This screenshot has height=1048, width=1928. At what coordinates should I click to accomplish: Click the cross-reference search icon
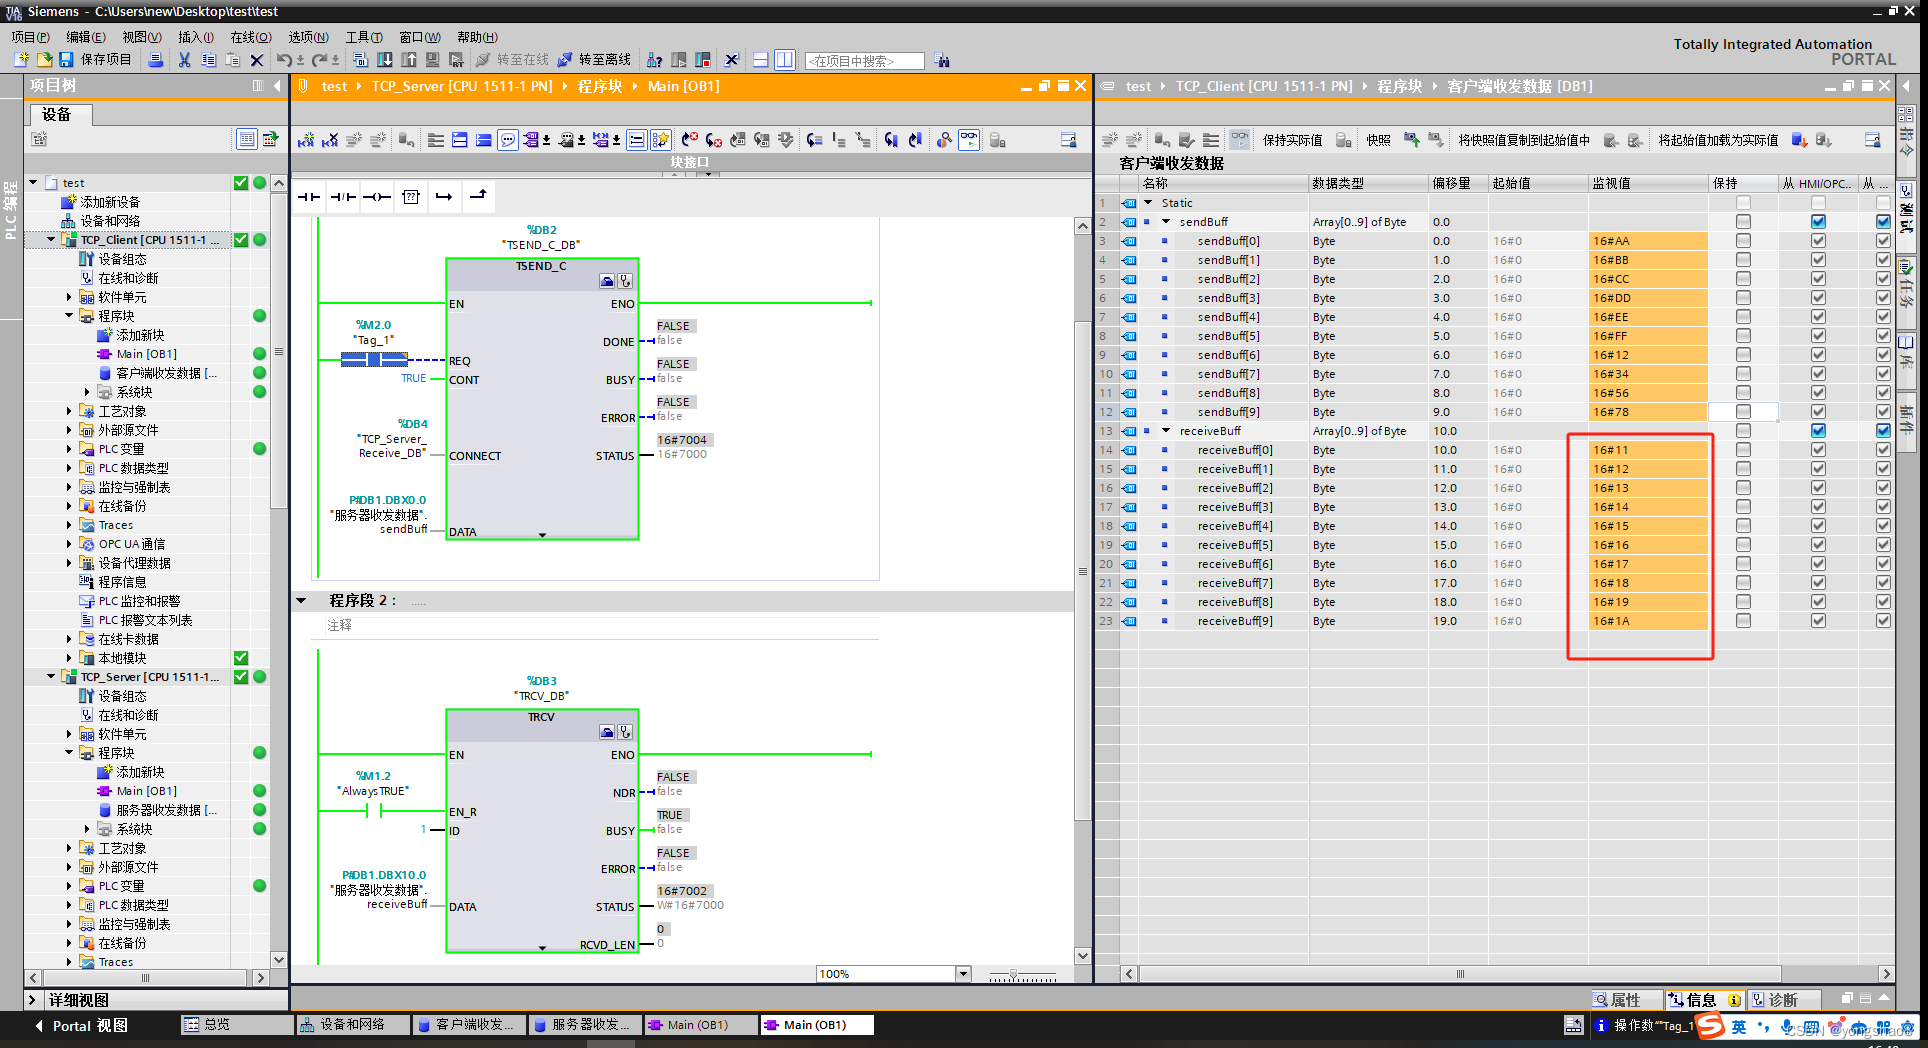coord(942,60)
